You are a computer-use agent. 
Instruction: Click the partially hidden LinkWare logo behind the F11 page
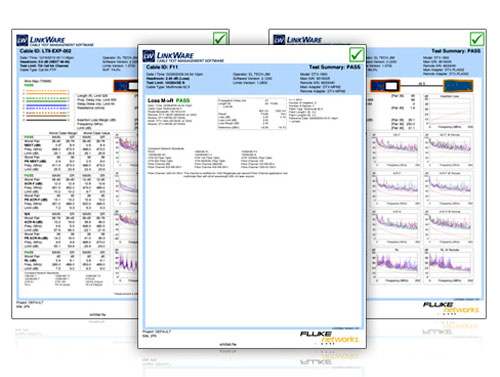[298, 39]
